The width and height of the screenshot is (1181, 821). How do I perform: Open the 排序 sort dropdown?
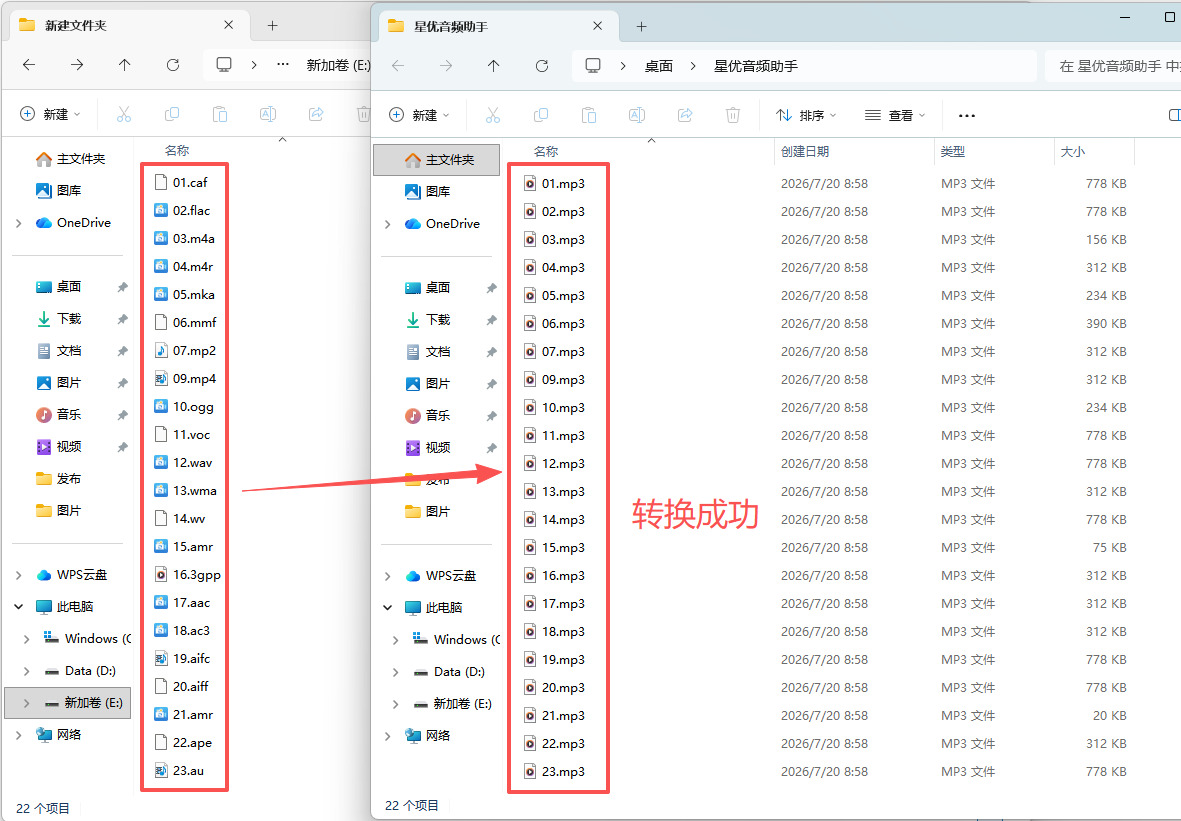click(x=806, y=115)
